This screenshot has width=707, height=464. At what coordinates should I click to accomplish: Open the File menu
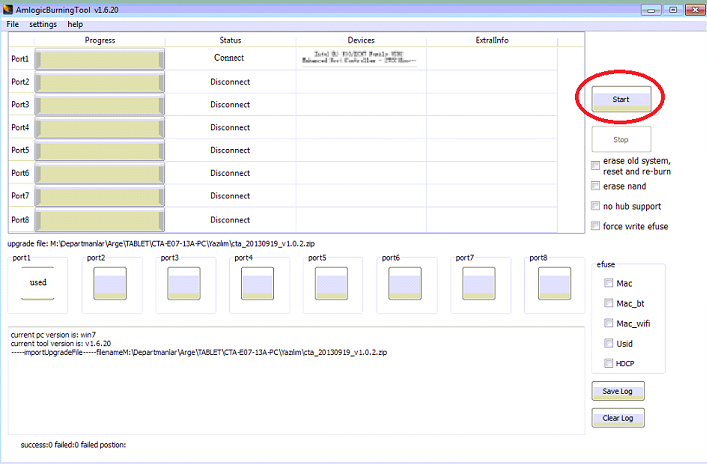click(x=13, y=24)
